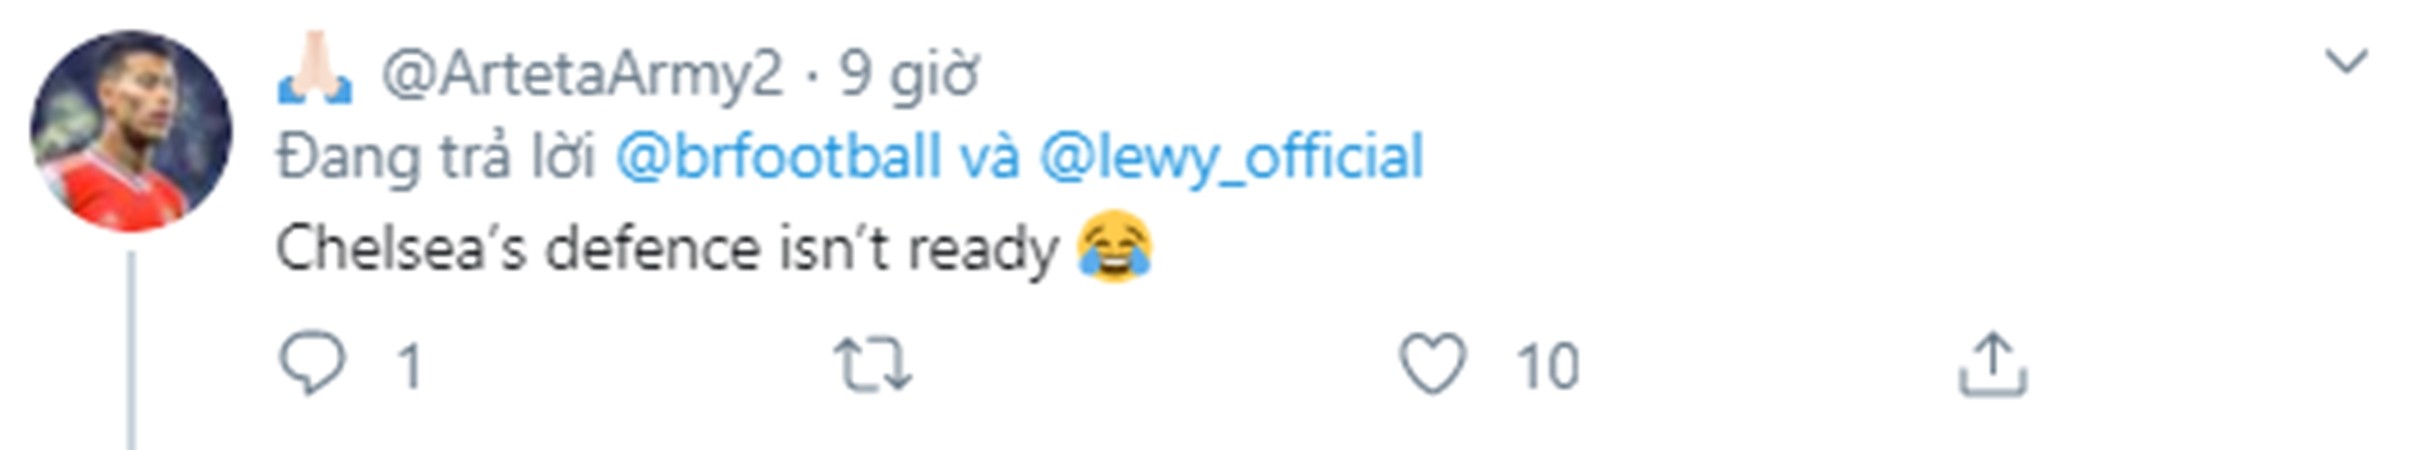Expand the tweet options chevron

click(x=2345, y=62)
